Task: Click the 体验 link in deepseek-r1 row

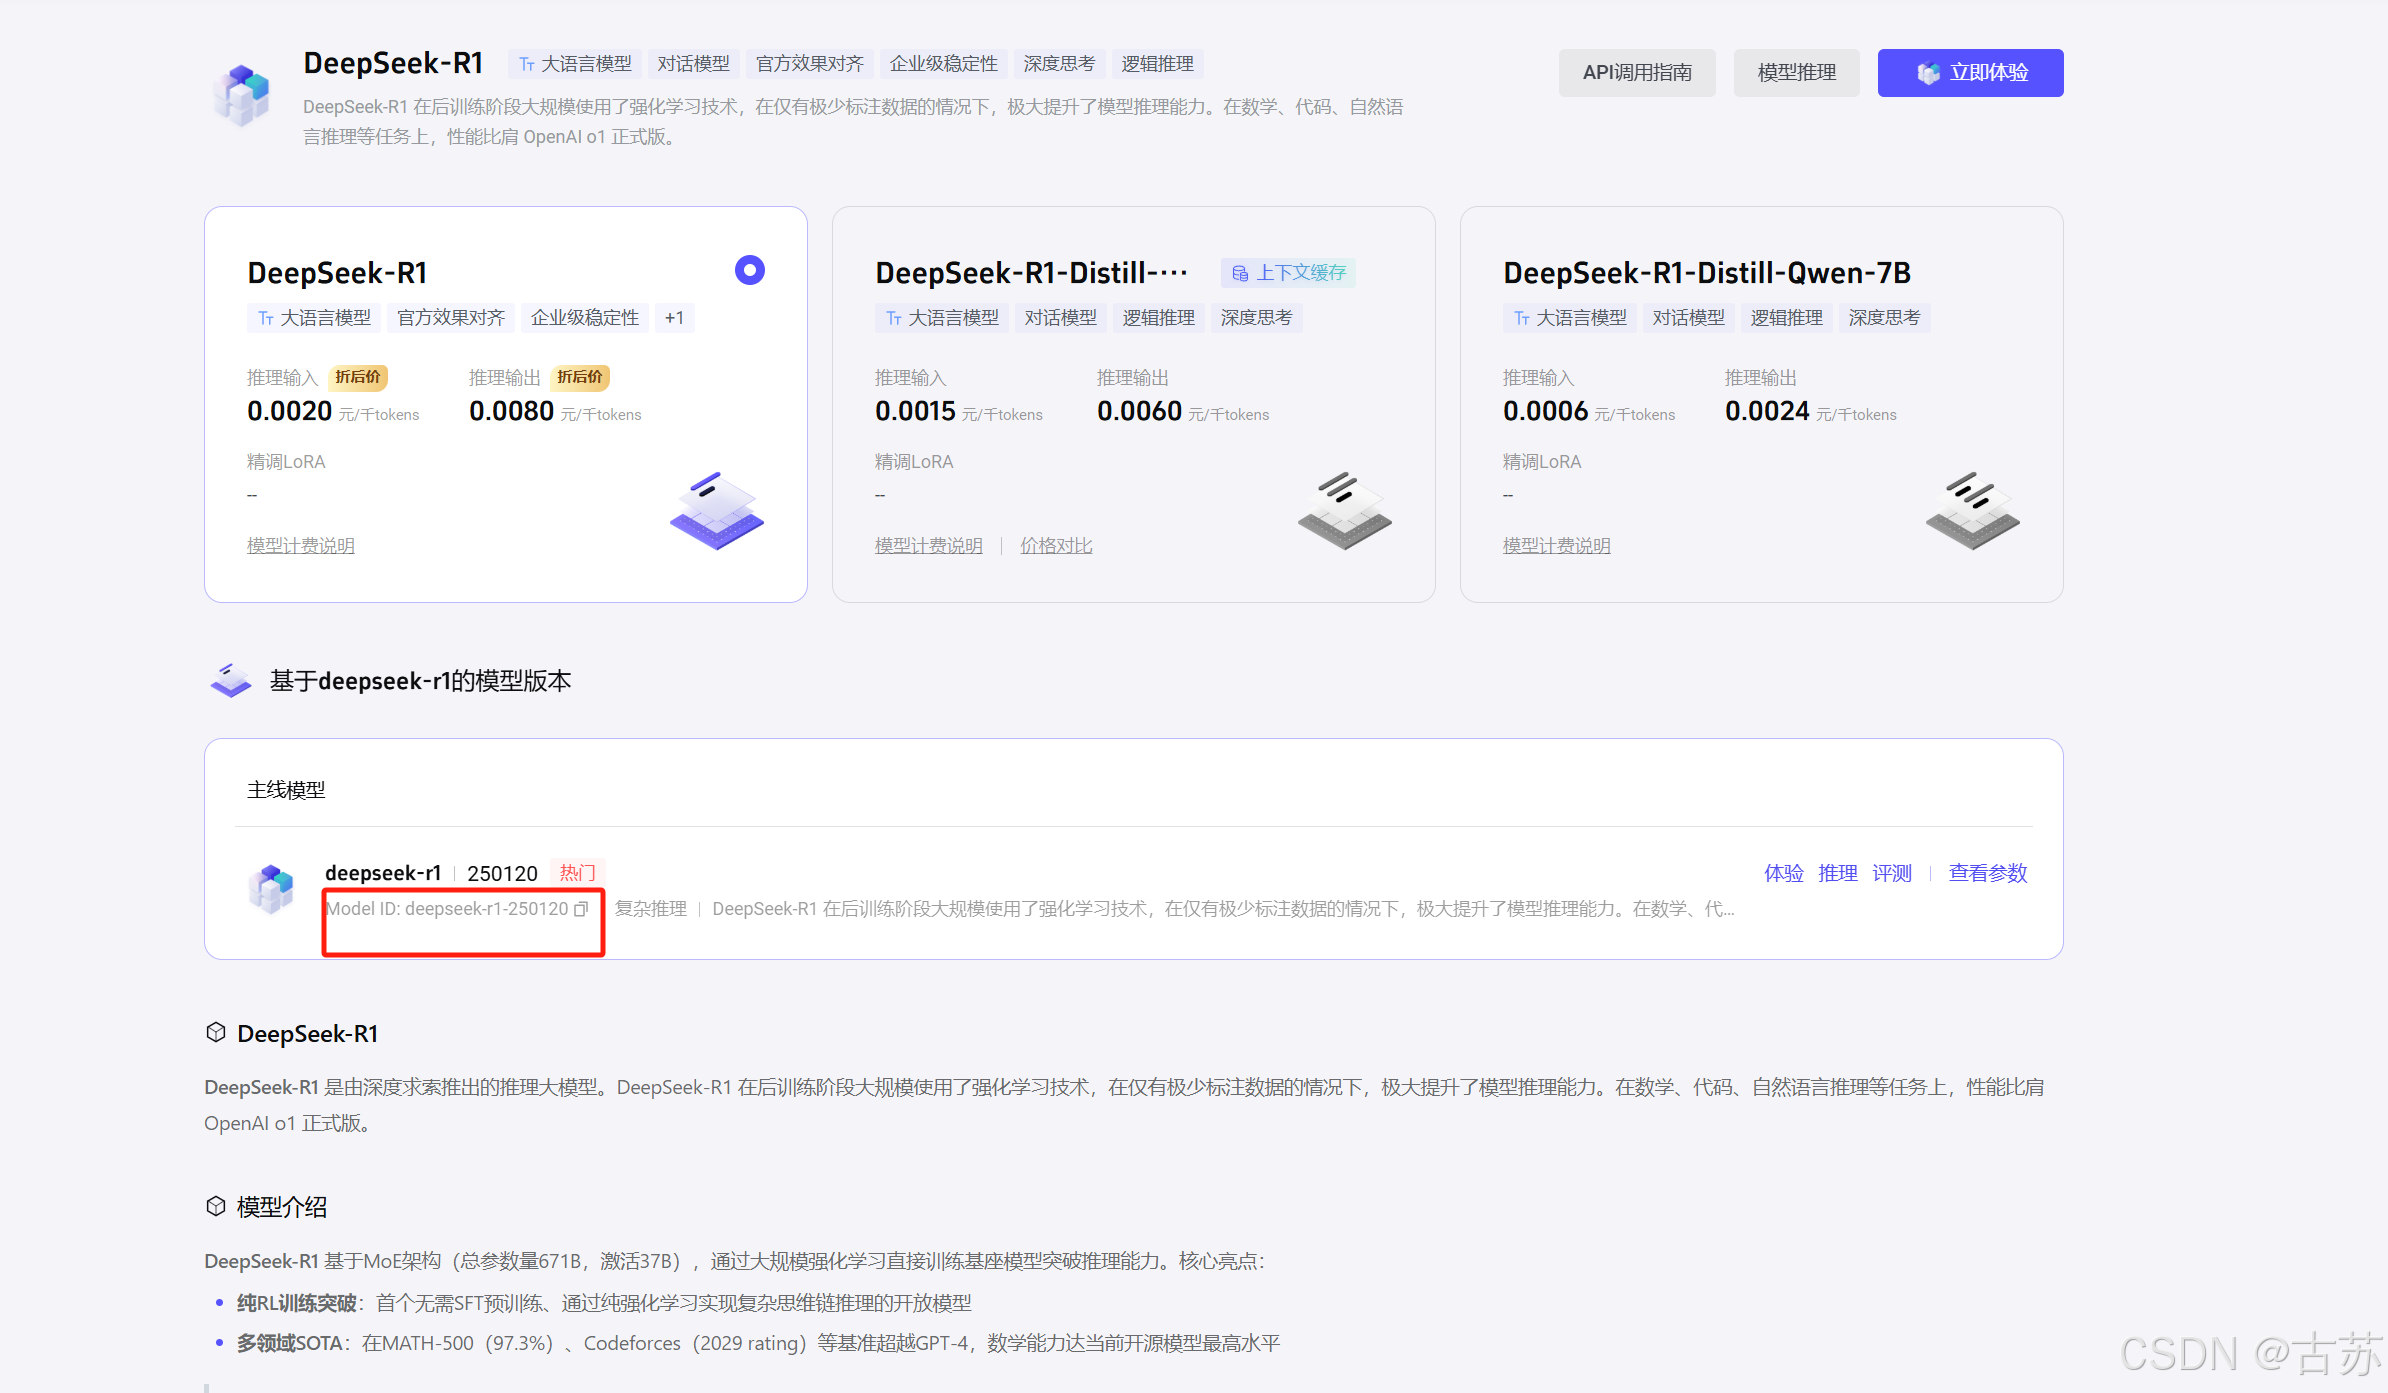Action: pyautogui.click(x=1783, y=873)
